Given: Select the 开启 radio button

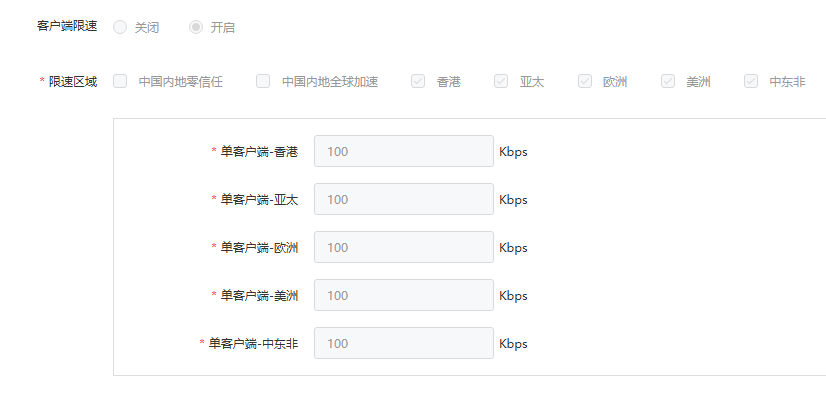Looking at the screenshot, I should pyautogui.click(x=196, y=27).
